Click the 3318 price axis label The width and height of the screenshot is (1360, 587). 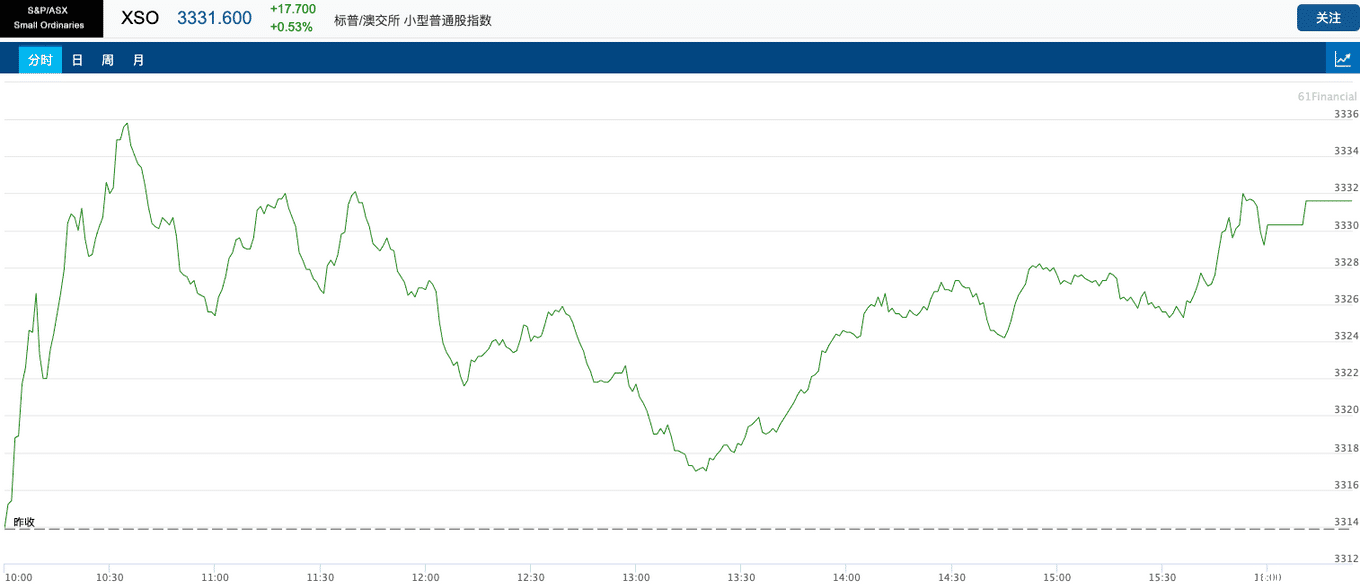1346,448
